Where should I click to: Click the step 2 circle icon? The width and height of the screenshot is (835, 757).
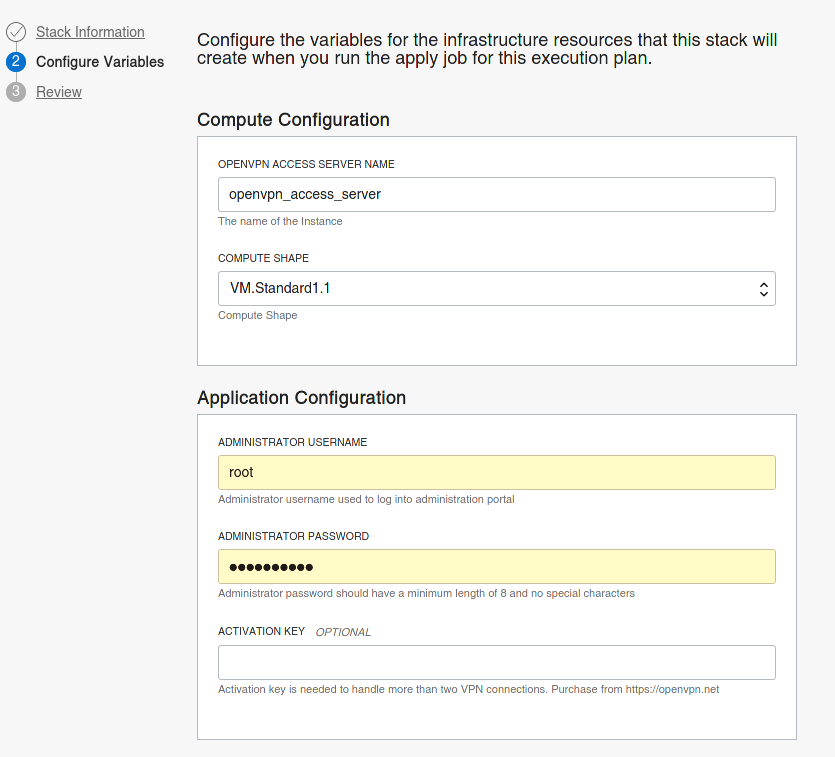point(16,62)
